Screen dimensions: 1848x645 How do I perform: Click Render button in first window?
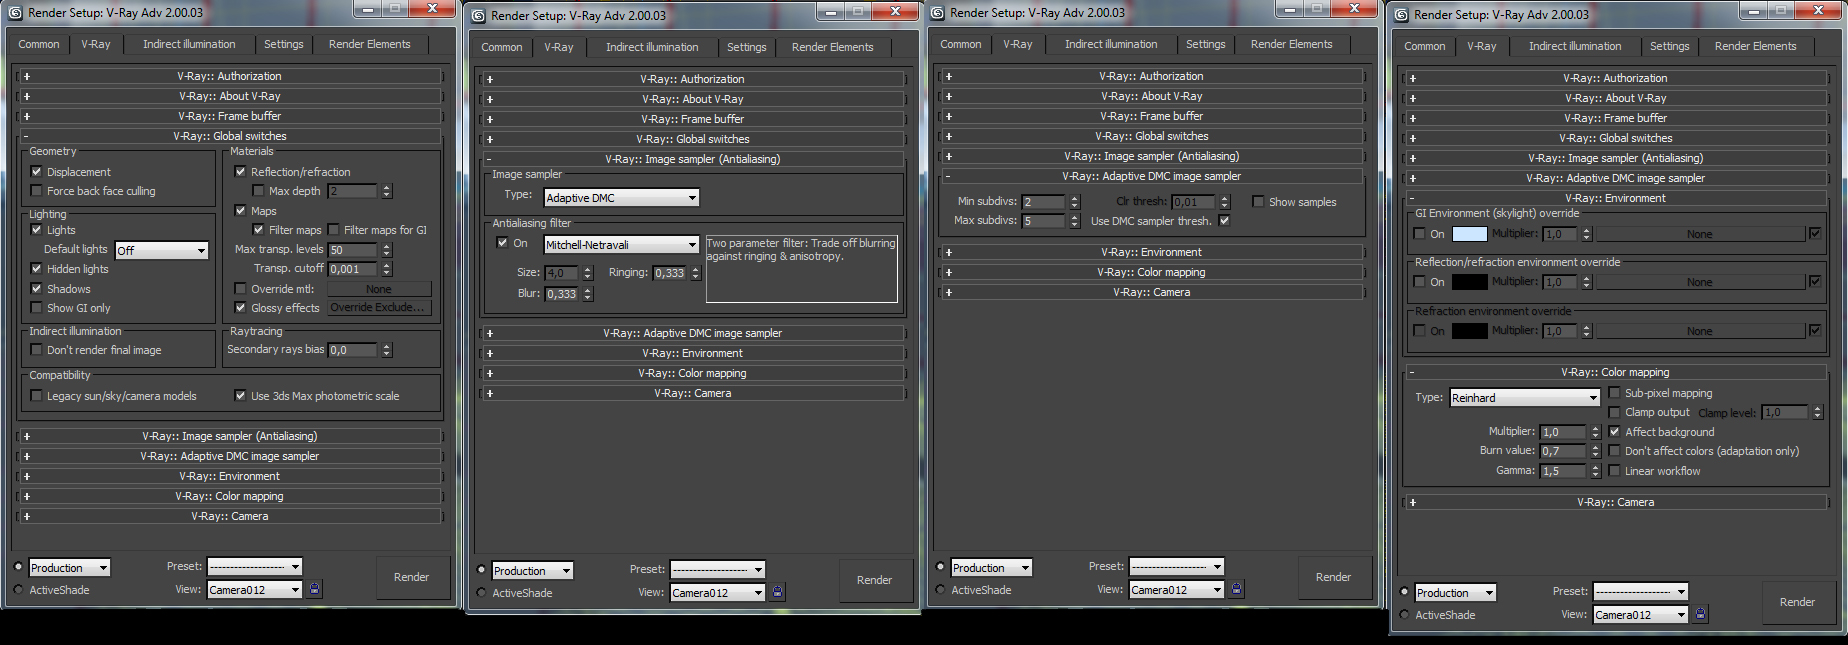click(411, 577)
